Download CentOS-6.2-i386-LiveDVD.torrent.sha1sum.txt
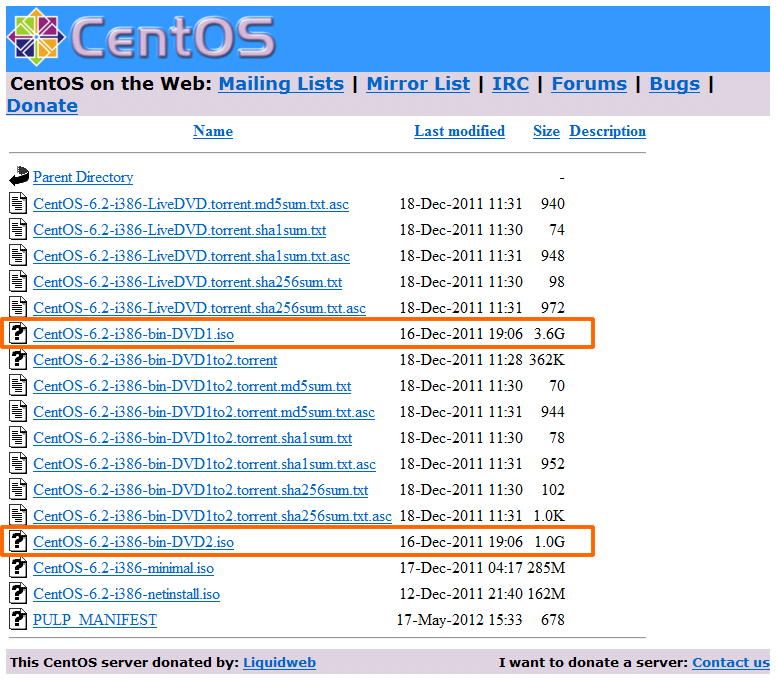 tap(180, 230)
